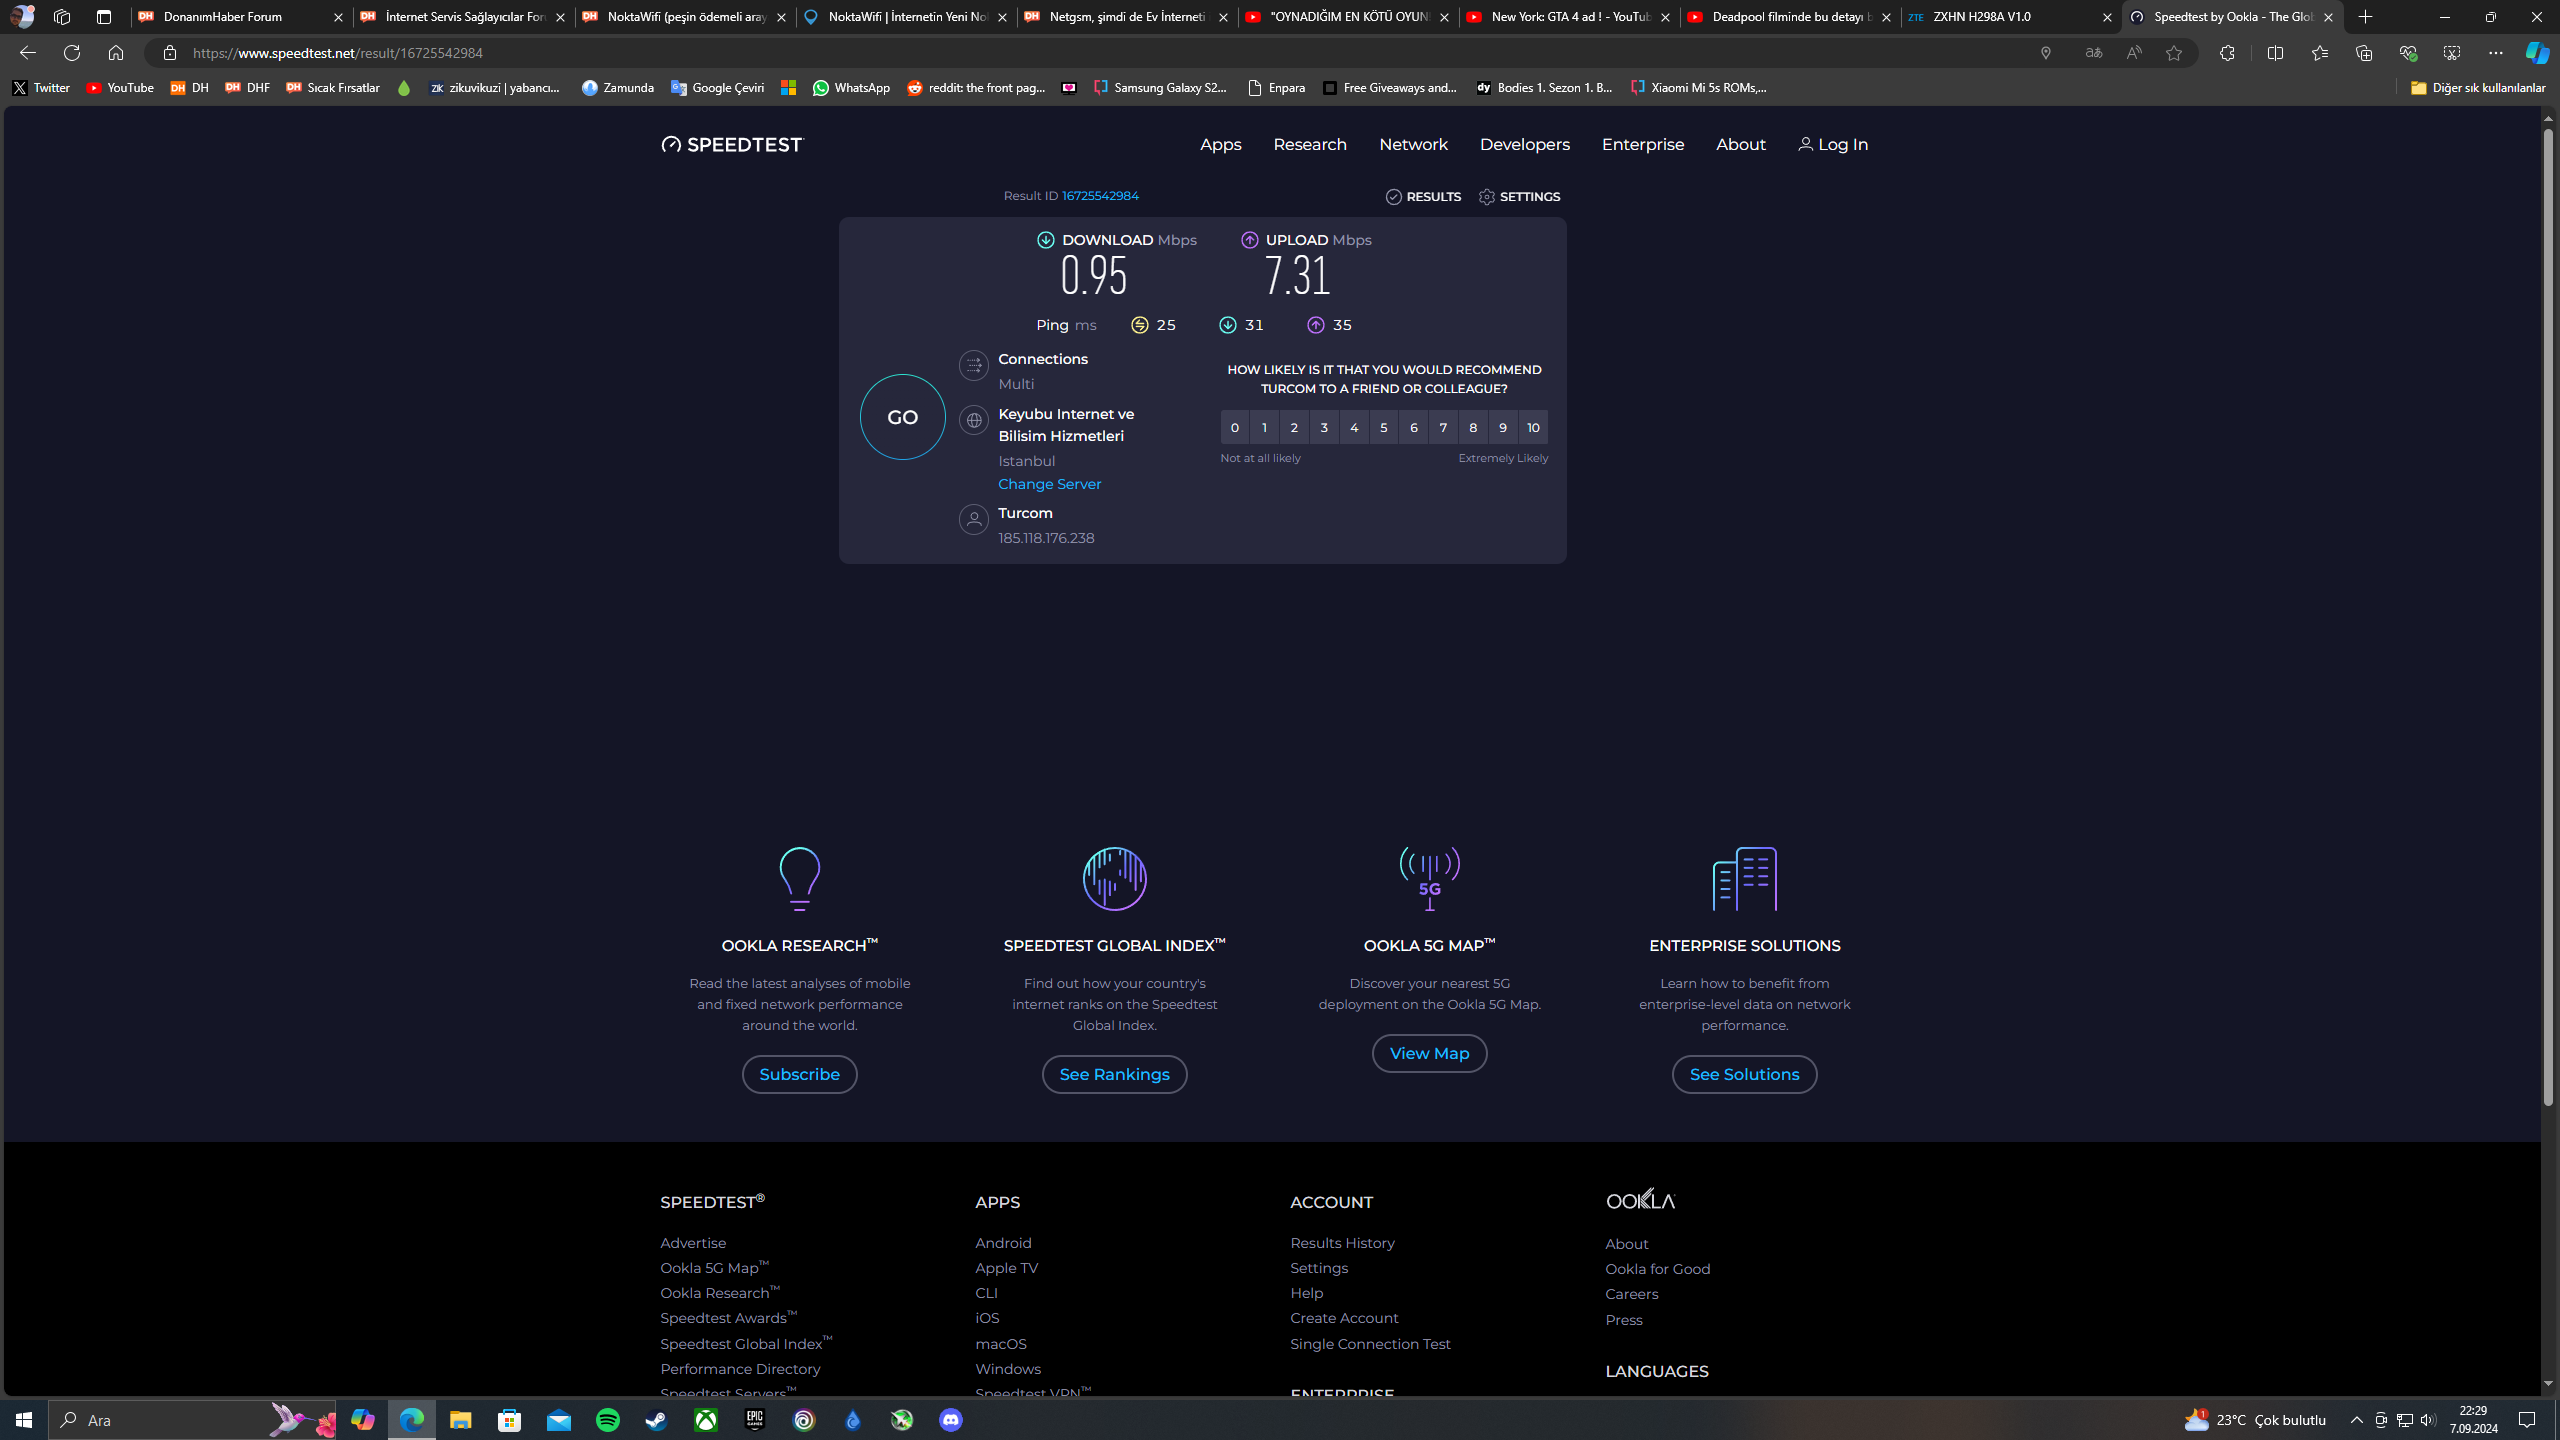Select rating 9 for Turcom

[1503, 427]
